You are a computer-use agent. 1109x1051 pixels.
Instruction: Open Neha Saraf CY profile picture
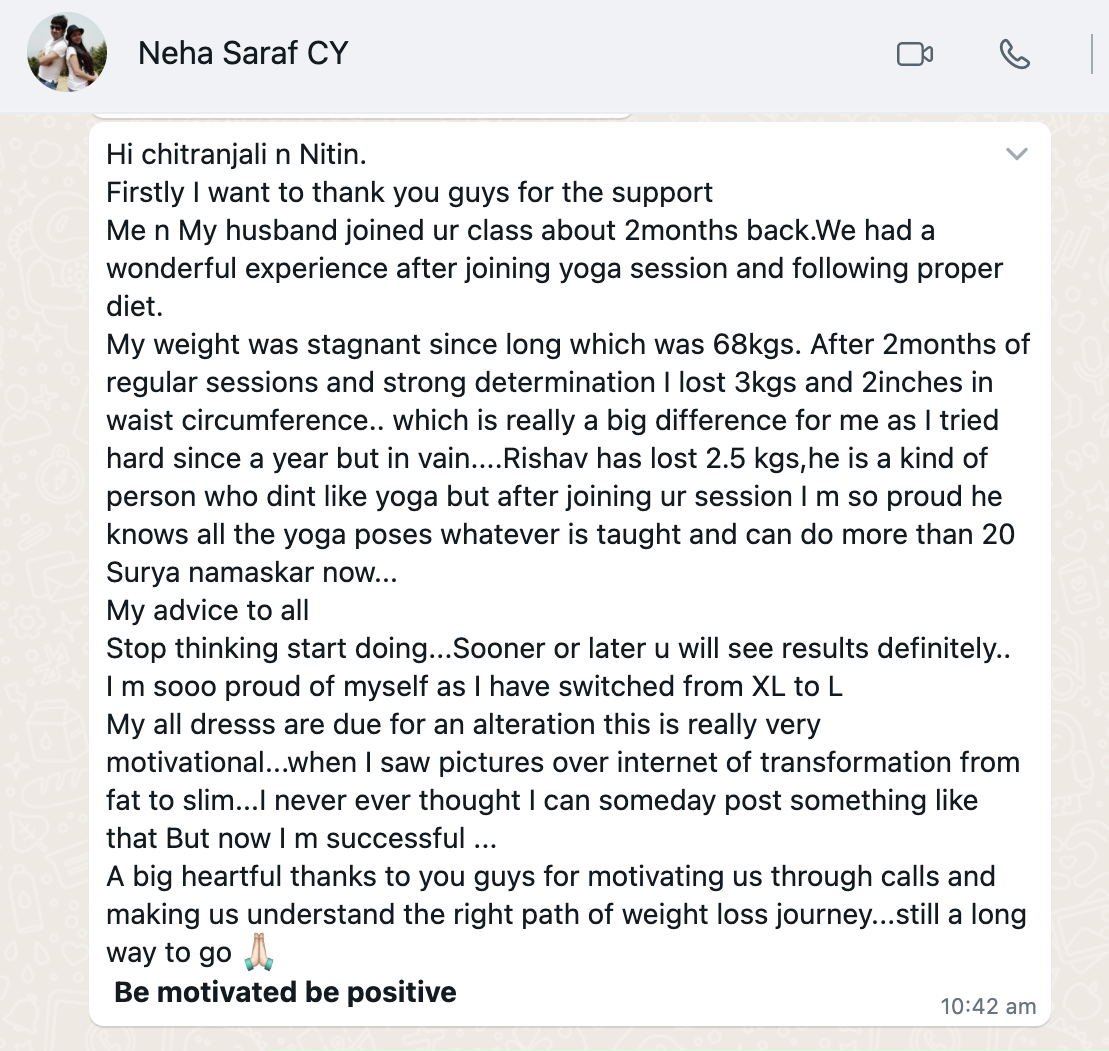(x=67, y=53)
